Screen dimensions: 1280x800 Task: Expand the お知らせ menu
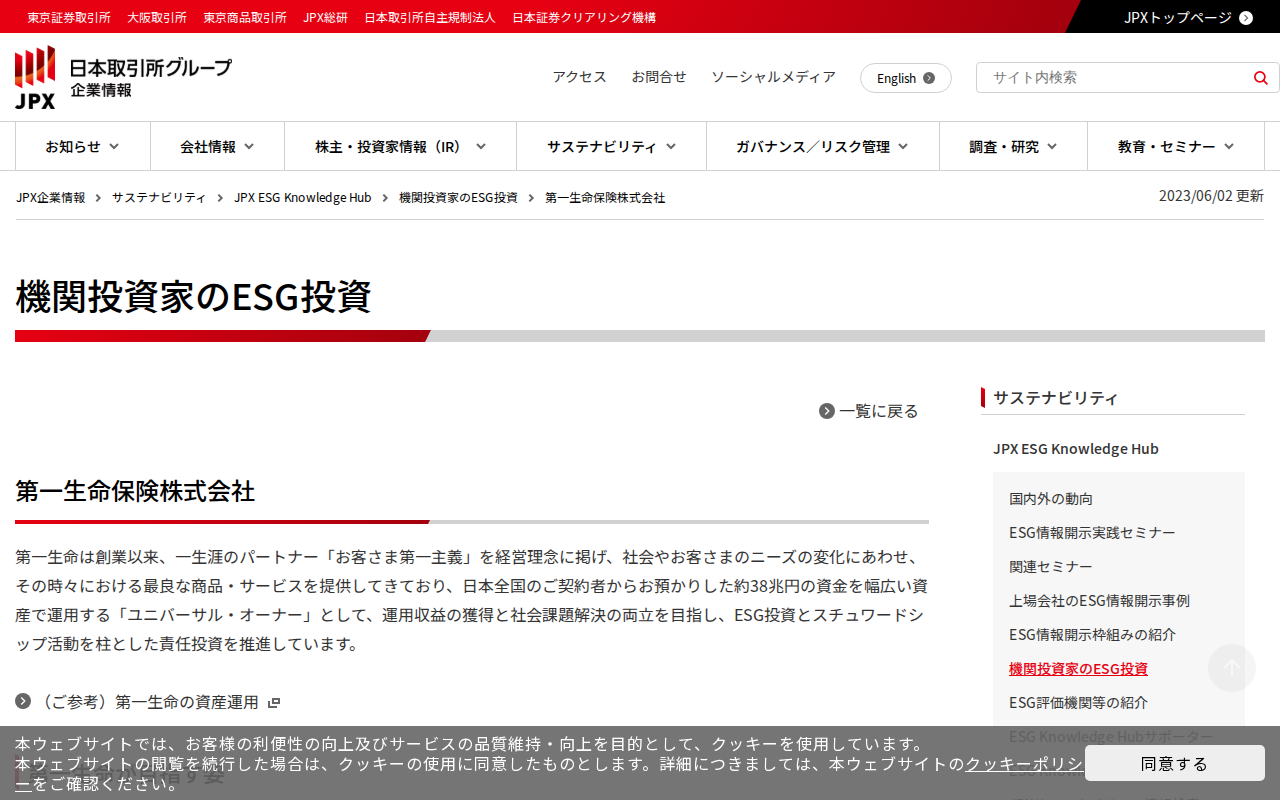pos(83,147)
